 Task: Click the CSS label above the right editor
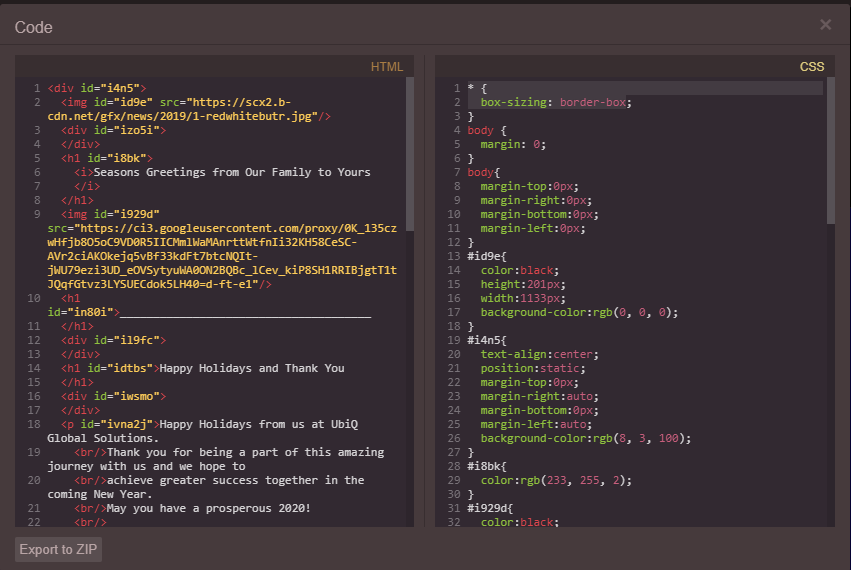click(811, 67)
